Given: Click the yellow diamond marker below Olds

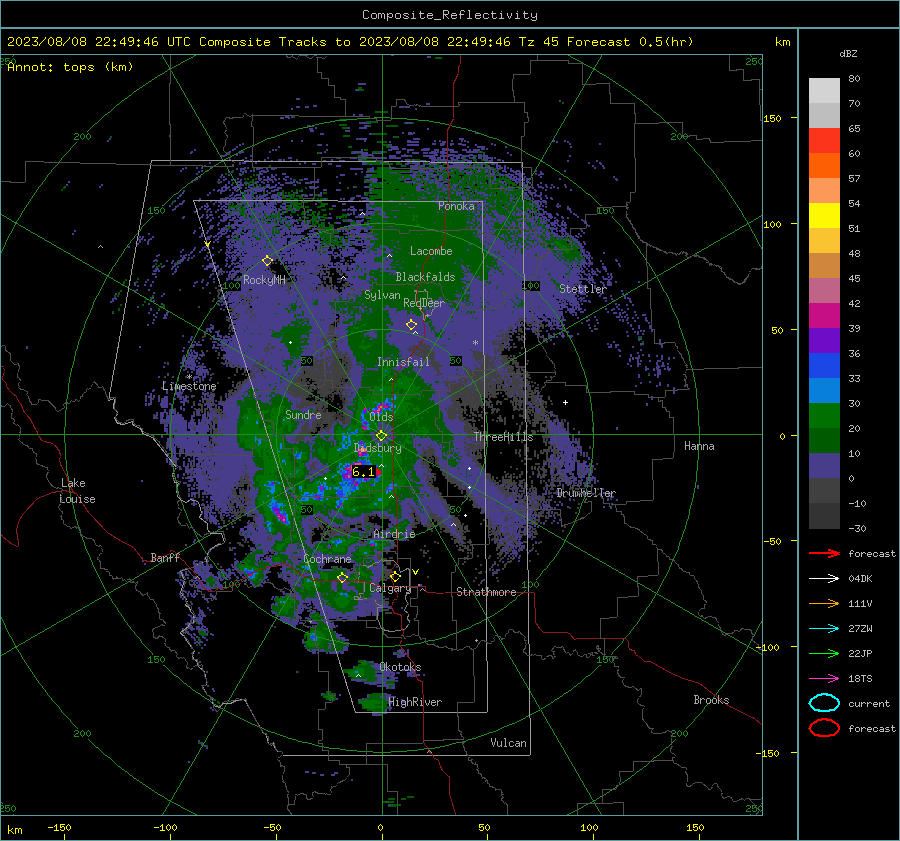Looking at the screenshot, I should pyautogui.click(x=381, y=436).
